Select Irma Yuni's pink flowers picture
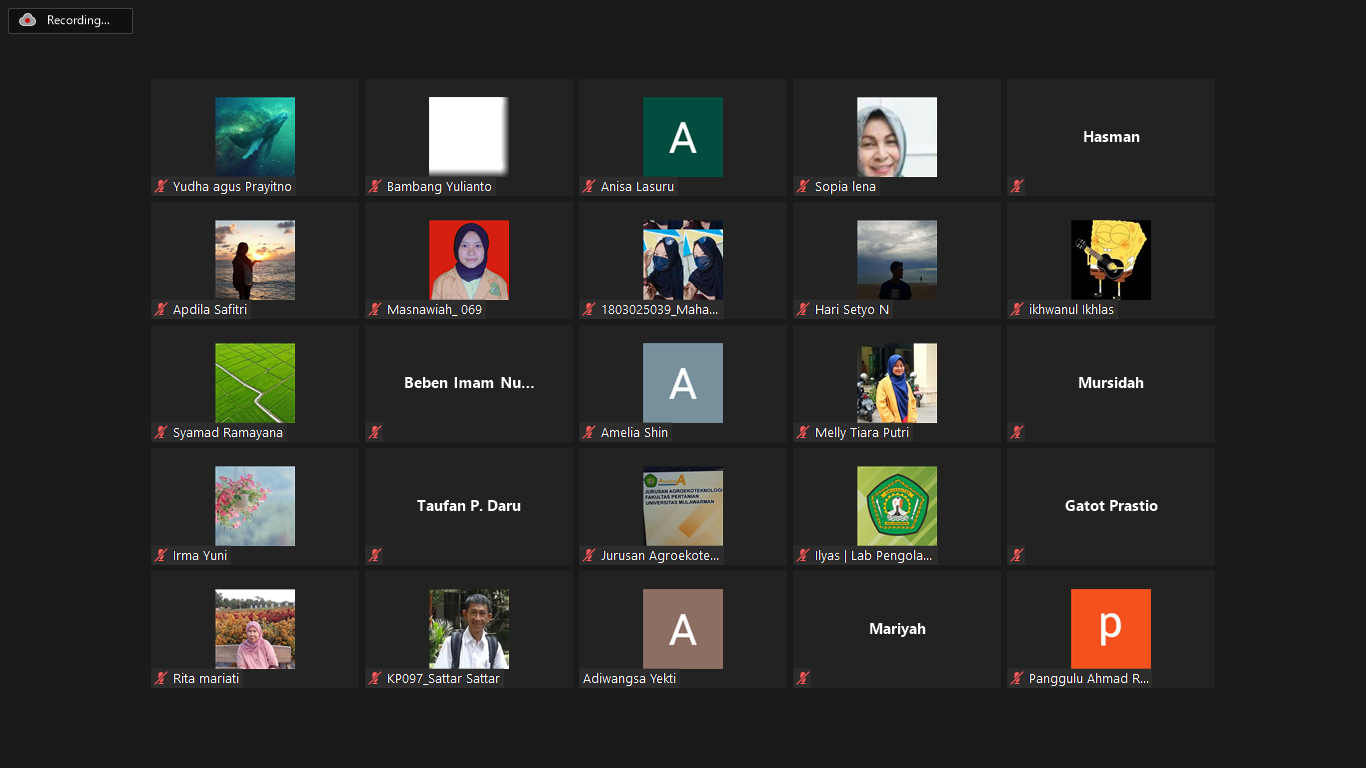Image resolution: width=1366 pixels, height=768 pixels. (x=255, y=506)
